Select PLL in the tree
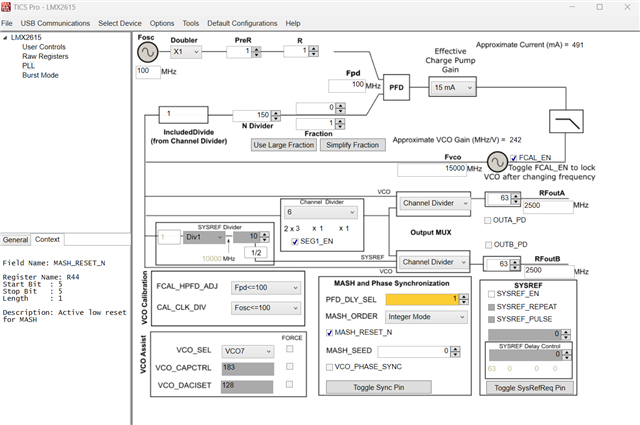Screen dimensions: 640x425 [x=28, y=66]
